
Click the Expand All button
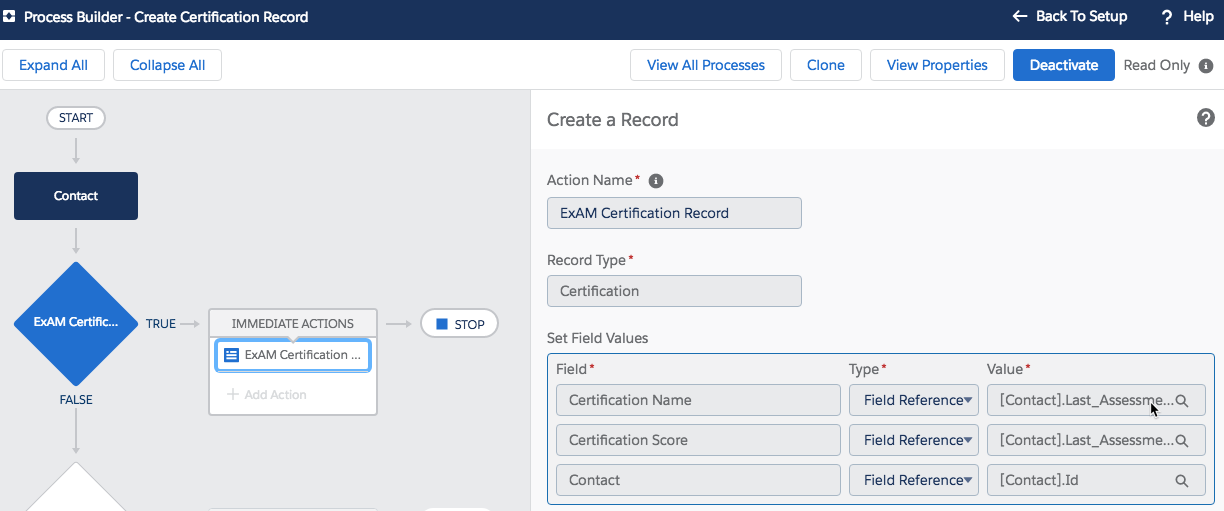53,65
